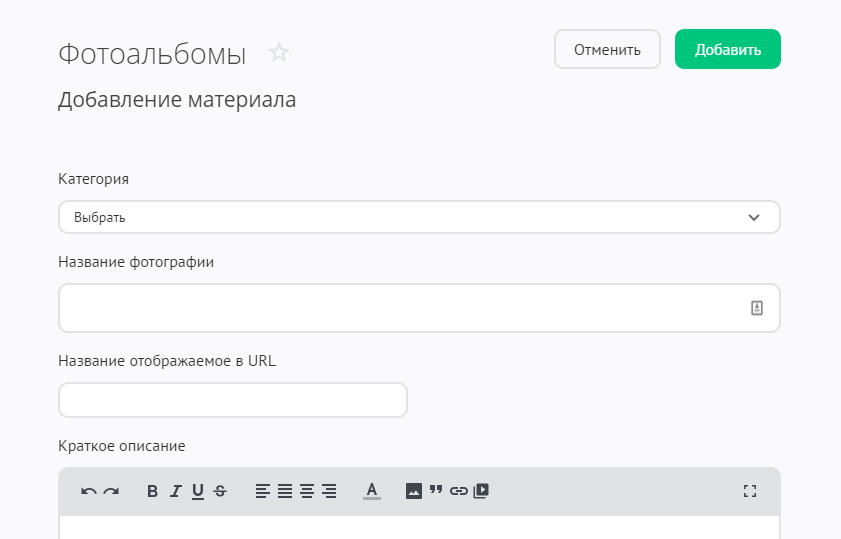This screenshot has width=841, height=539.
Task: Toggle underline text formatting
Action: coord(198,491)
